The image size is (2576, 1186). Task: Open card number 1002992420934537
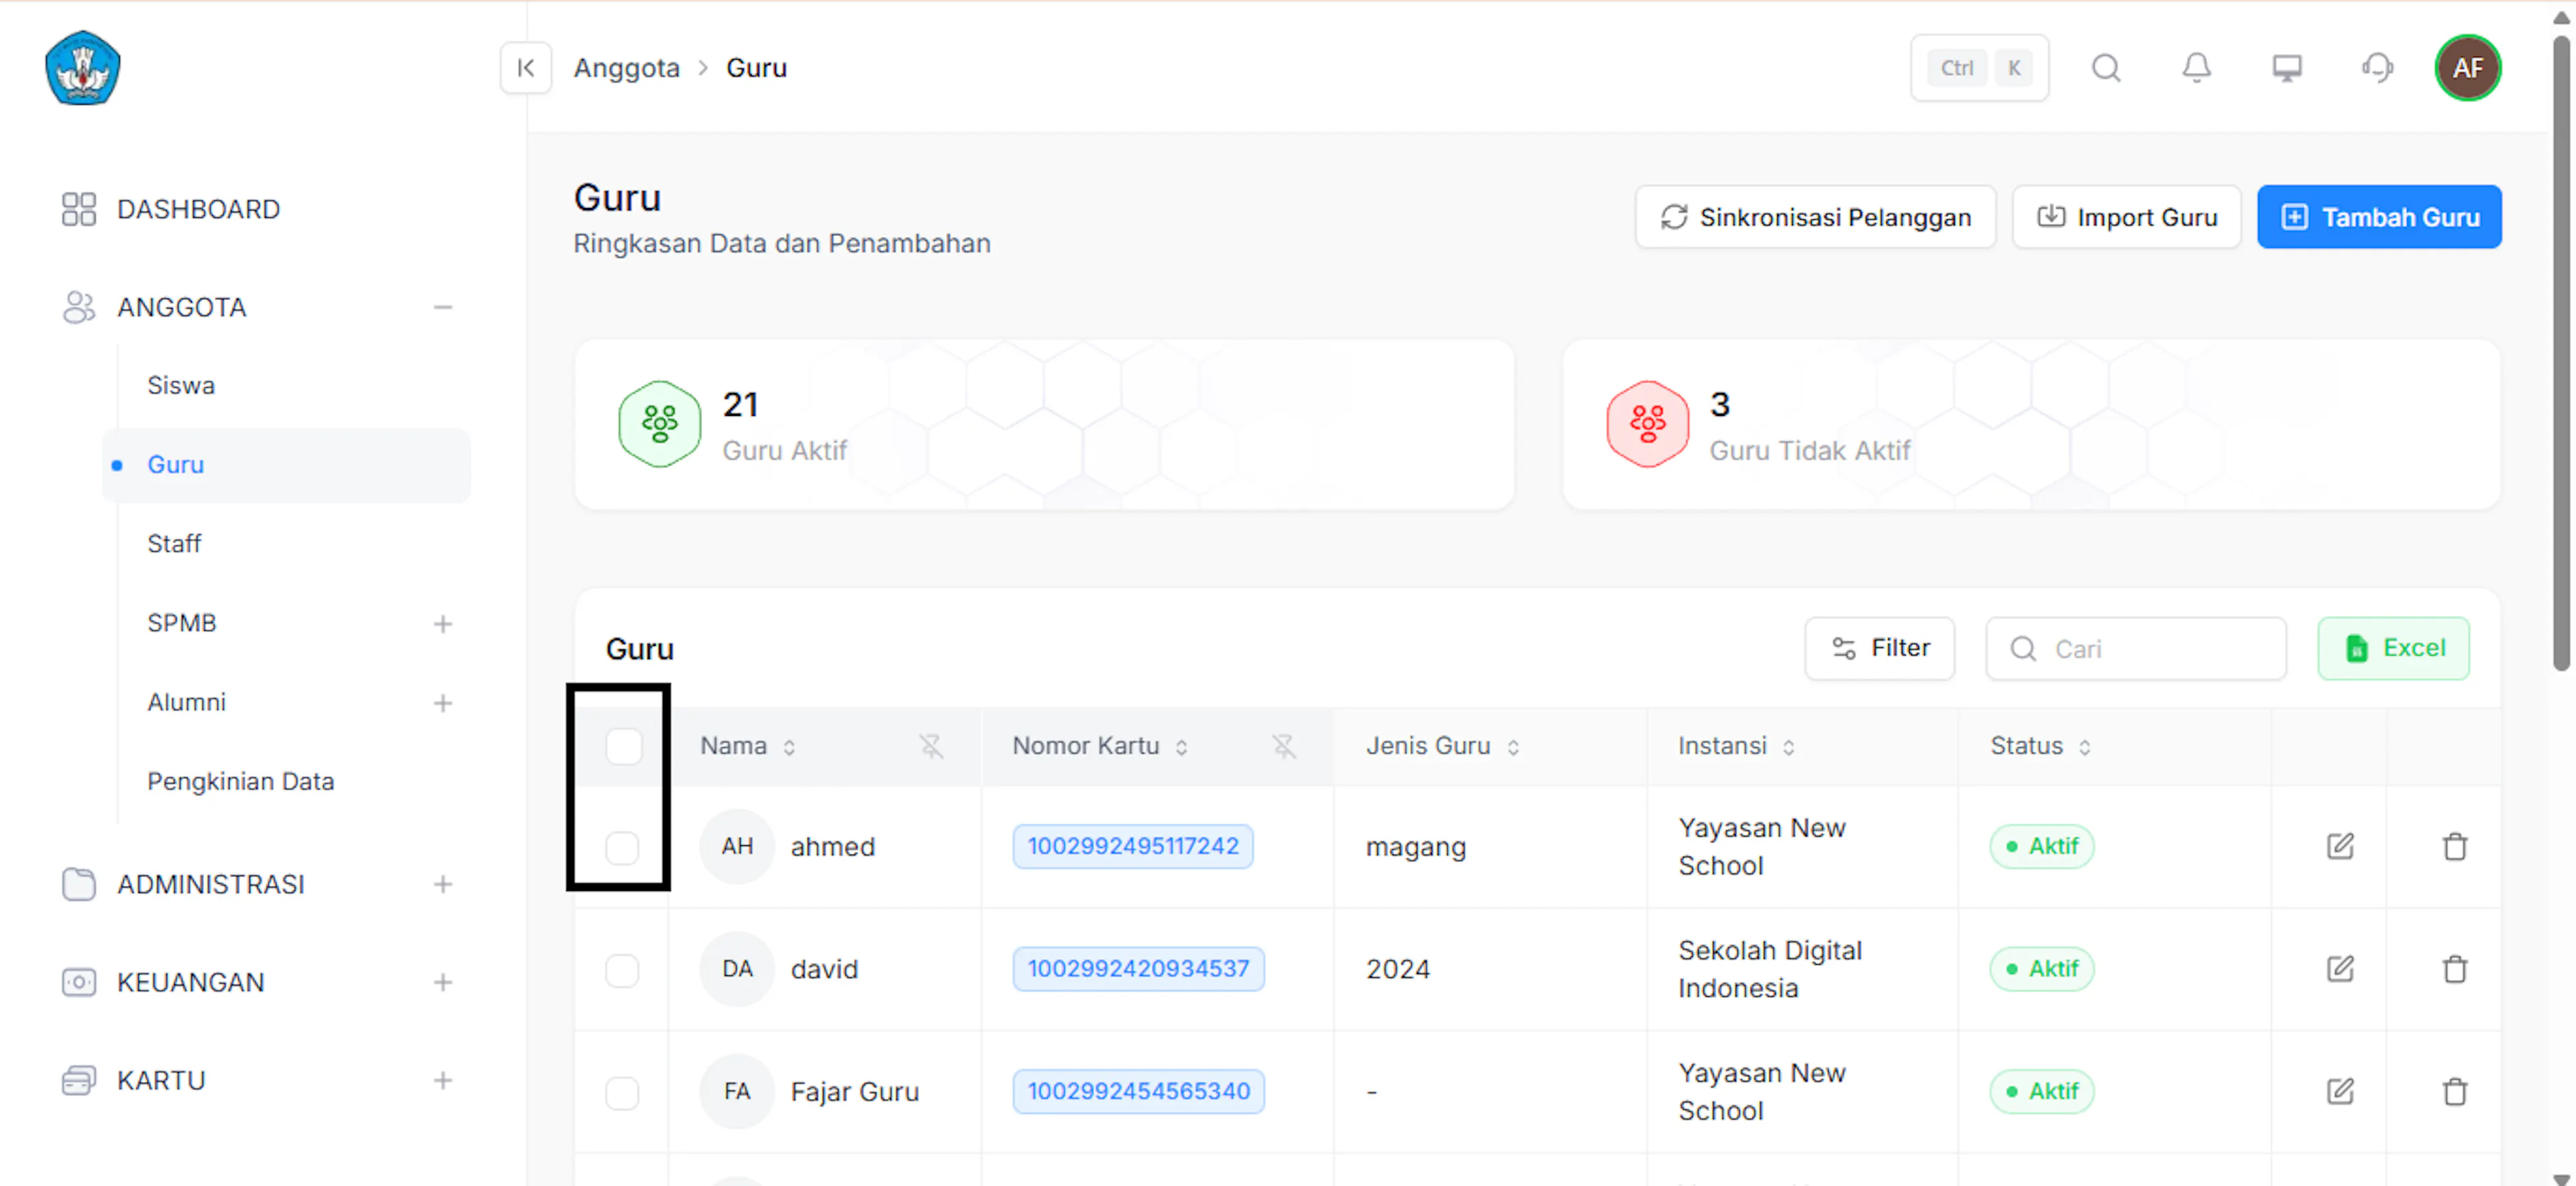click(1138, 968)
